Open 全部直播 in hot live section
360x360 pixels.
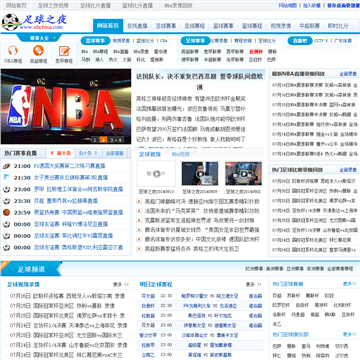[114, 153]
